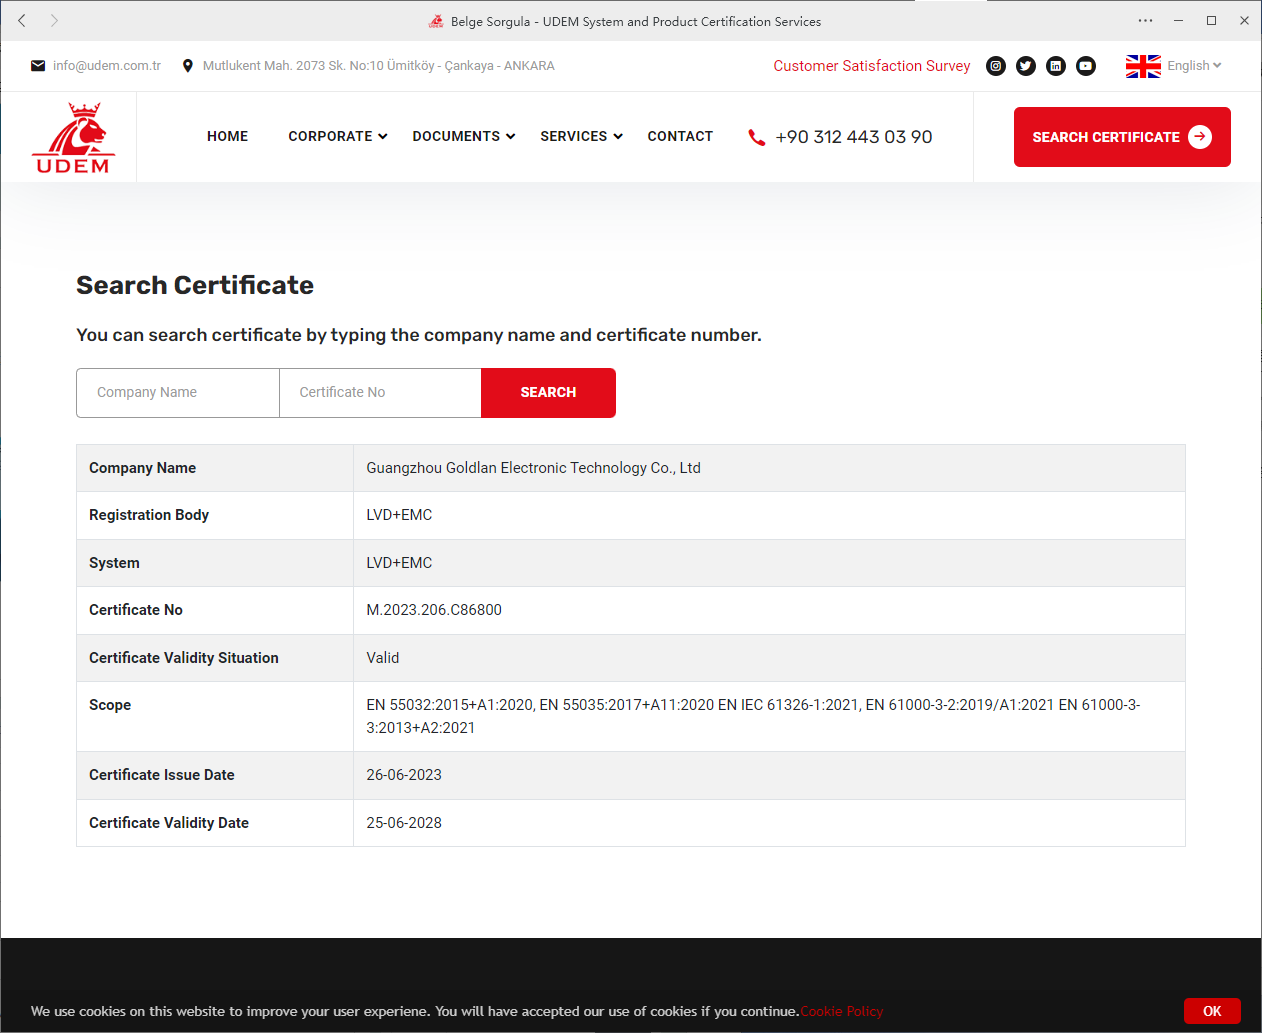Screen dimensions: 1262x1033
Task: Click the Certificate No table label
Action: (136, 610)
